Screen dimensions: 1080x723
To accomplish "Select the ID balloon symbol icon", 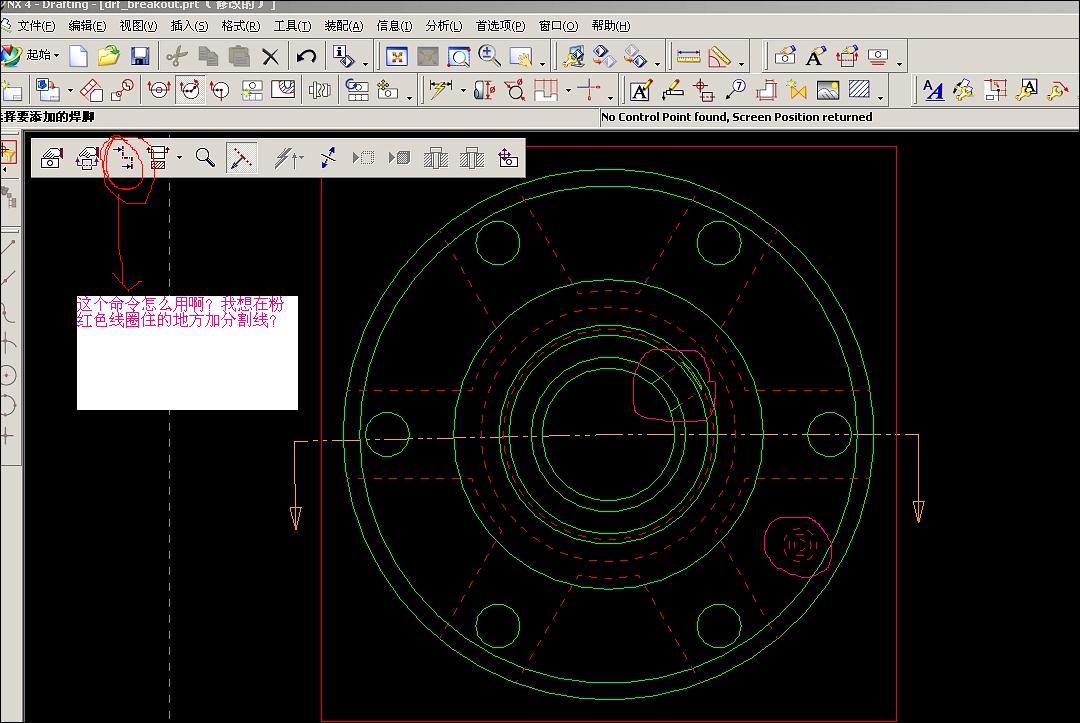I will [736, 90].
